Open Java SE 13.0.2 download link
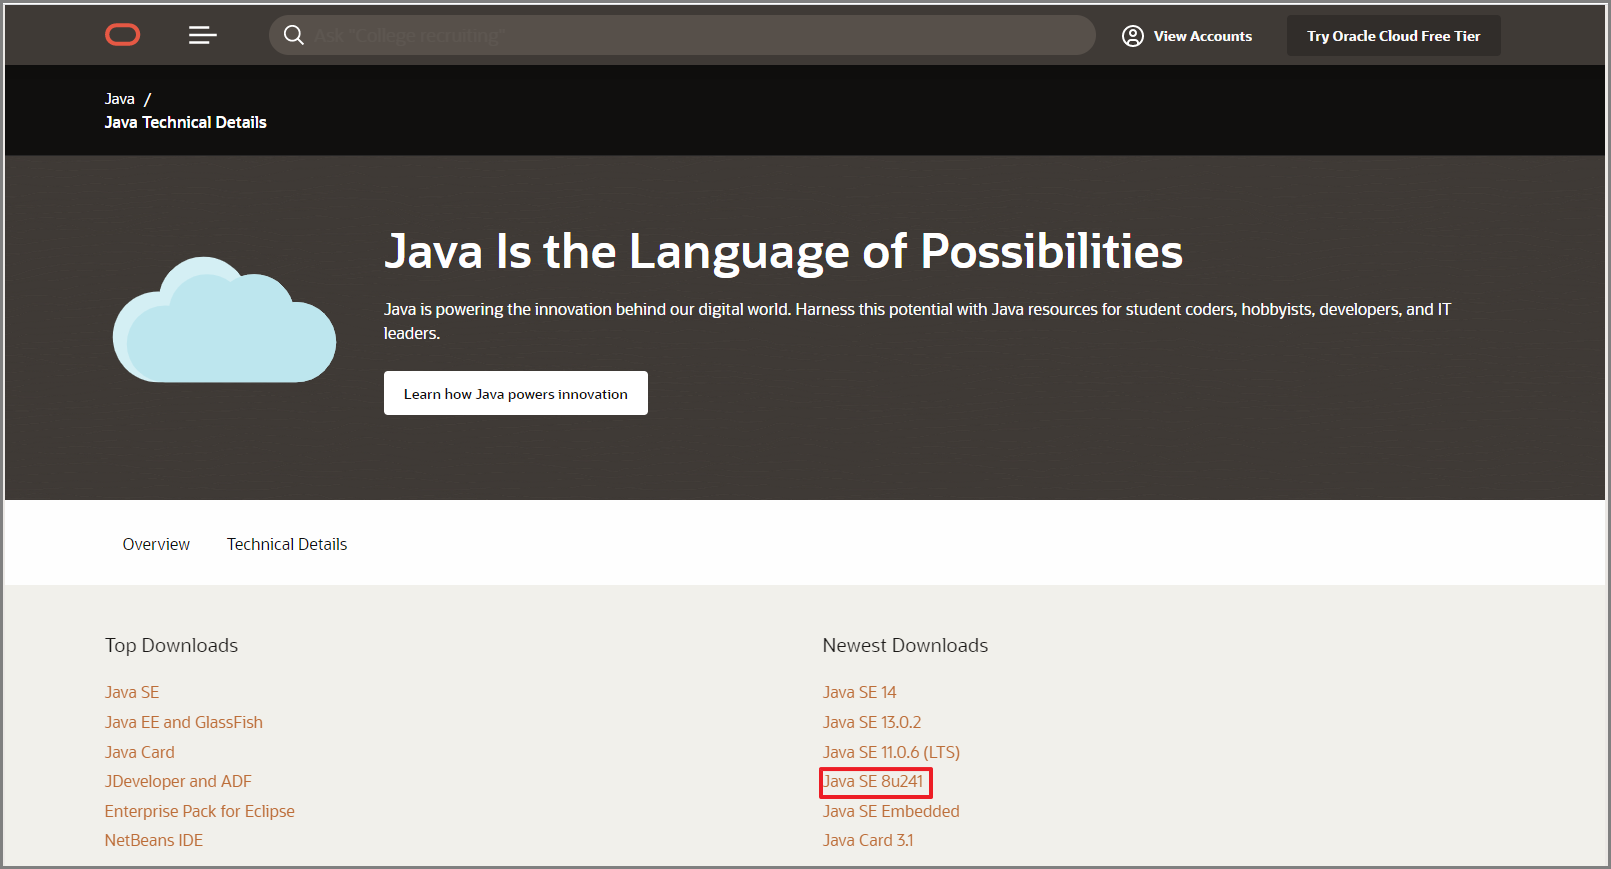The height and width of the screenshot is (869, 1611). (x=872, y=722)
